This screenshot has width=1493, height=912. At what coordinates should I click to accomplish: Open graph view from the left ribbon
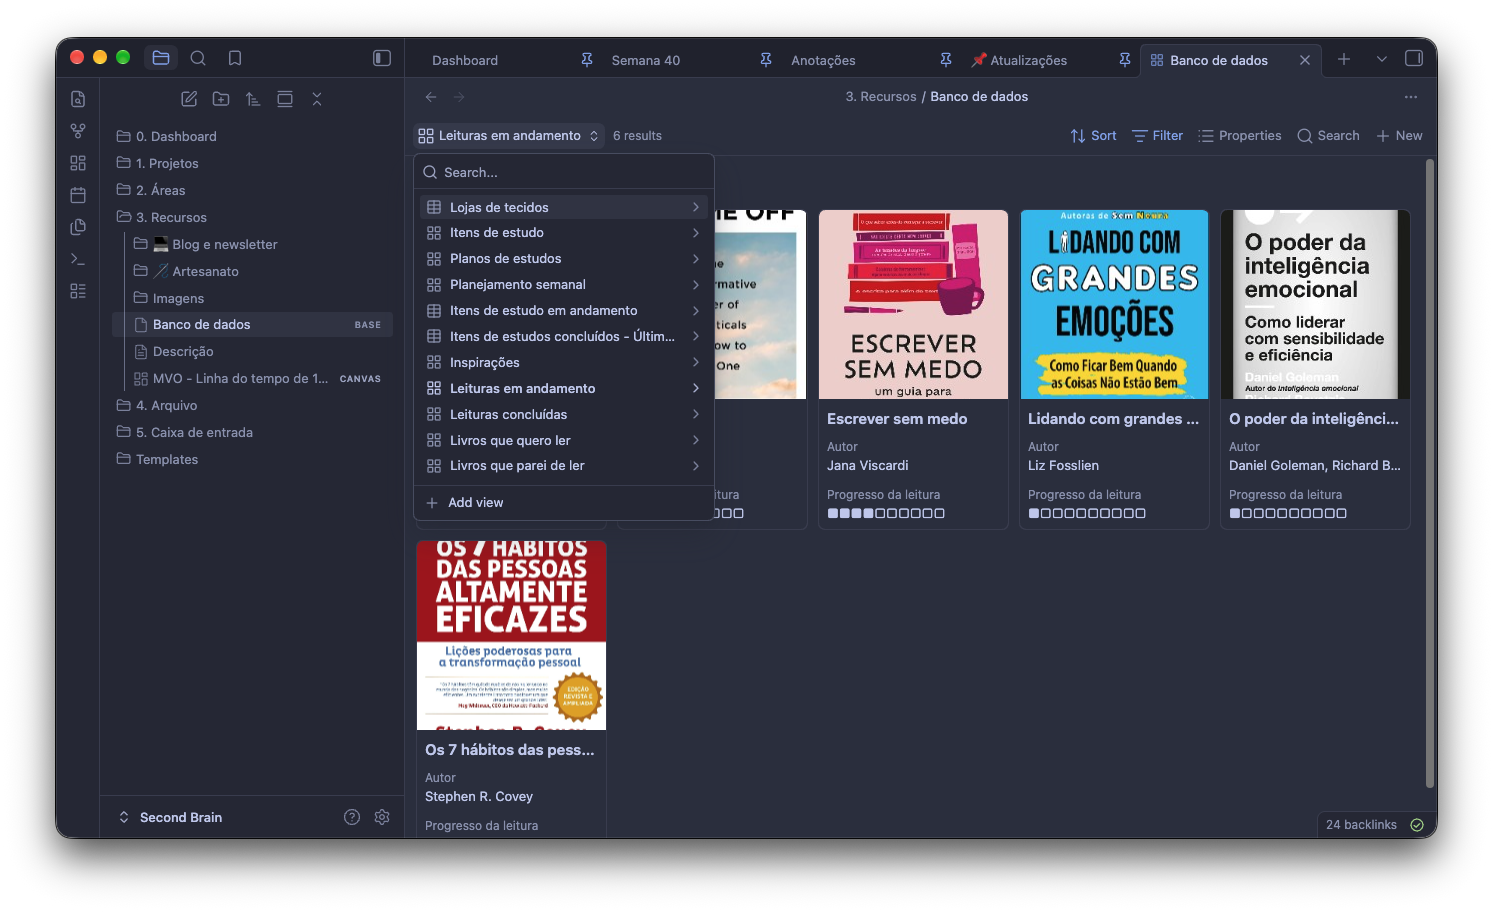78,131
